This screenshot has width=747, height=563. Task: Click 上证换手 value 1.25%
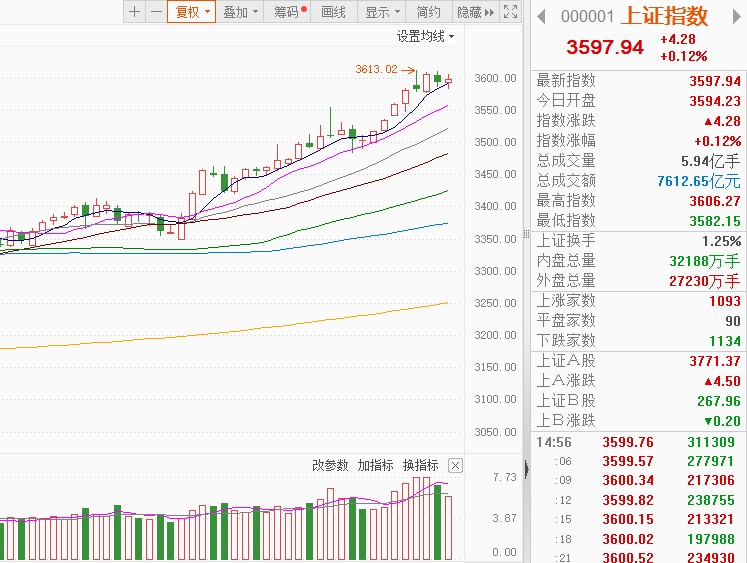click(x=721, y=241)
